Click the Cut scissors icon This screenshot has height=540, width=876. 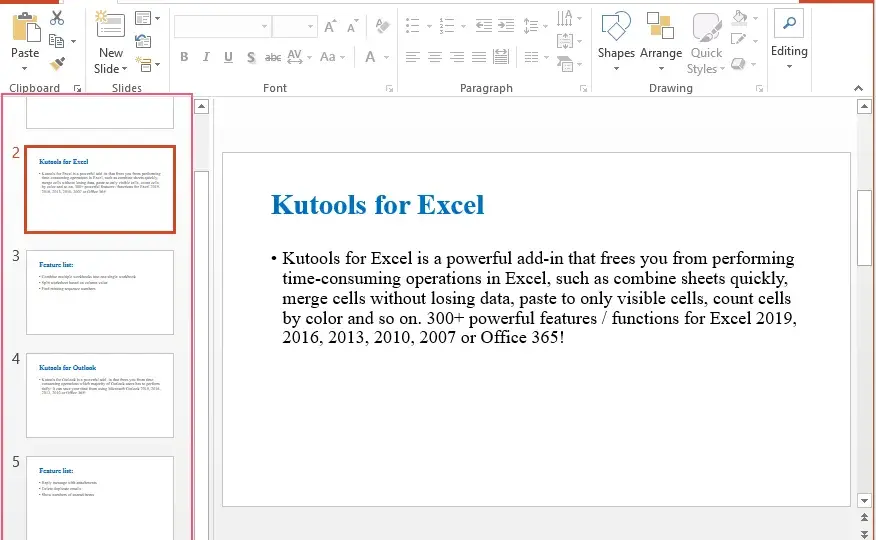pos(56,18)
